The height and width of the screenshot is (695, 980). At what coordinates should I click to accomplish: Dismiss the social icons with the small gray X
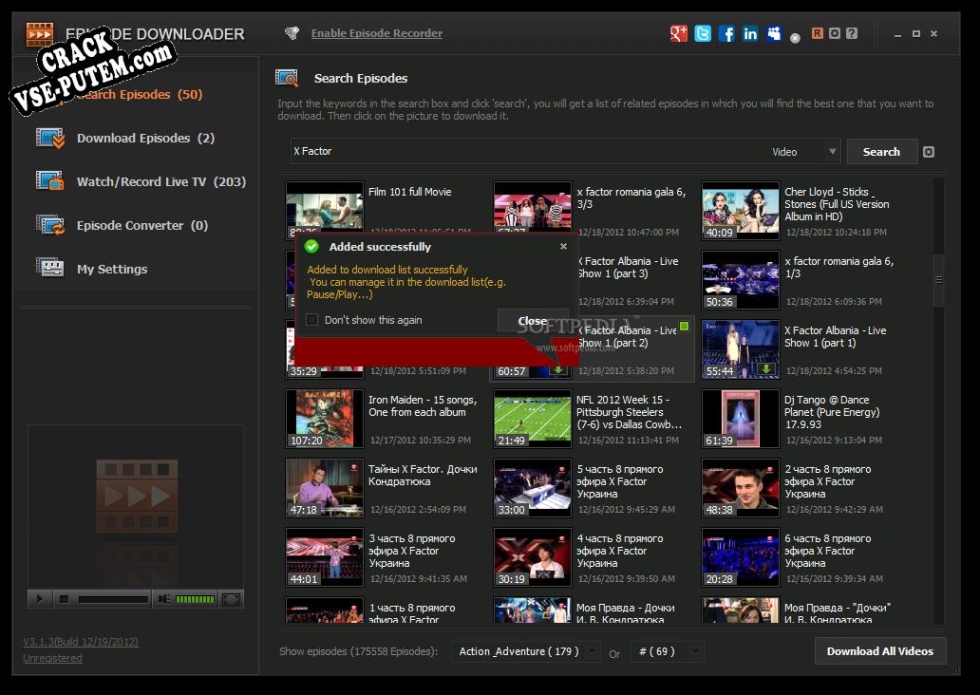(x=795, y=38)
